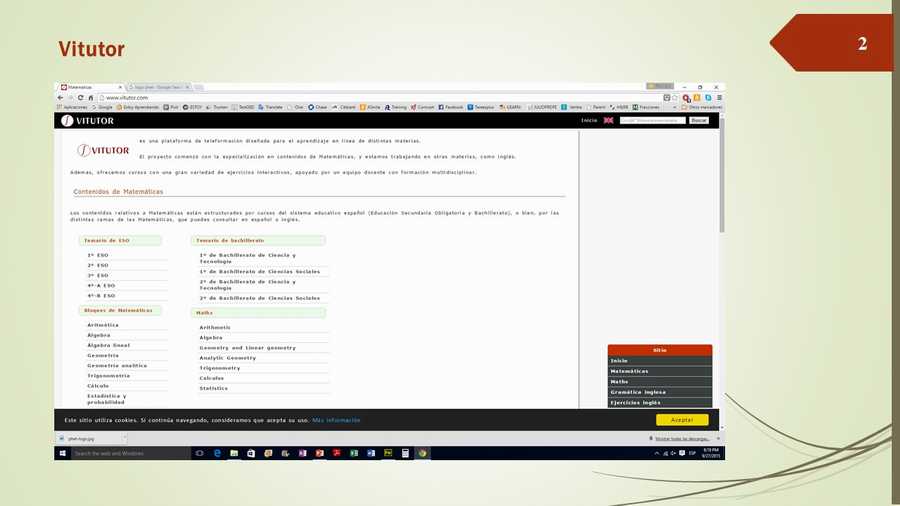Viewport: 900px width, 506px height.
Task: Open the downloaded jpg file in the downloads bar
Action: (88, 438)
